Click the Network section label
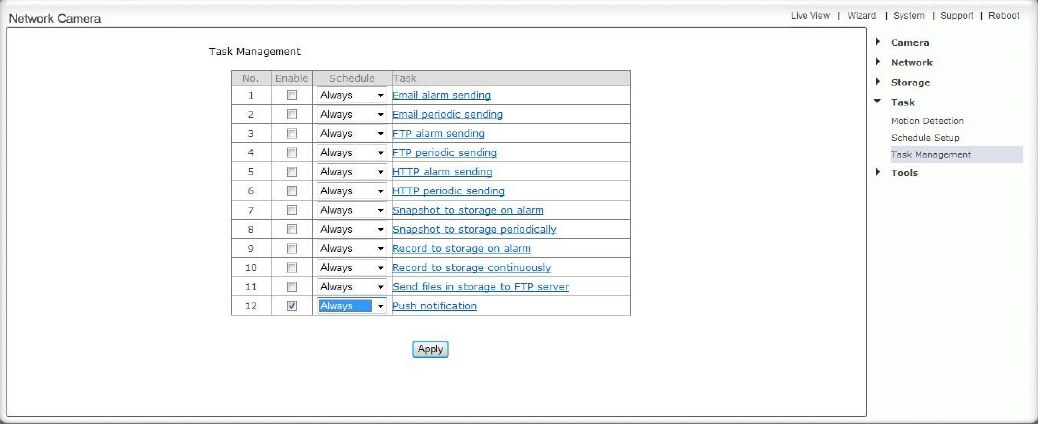Screen dimensions: 1038x424 (x=912, y=62)
